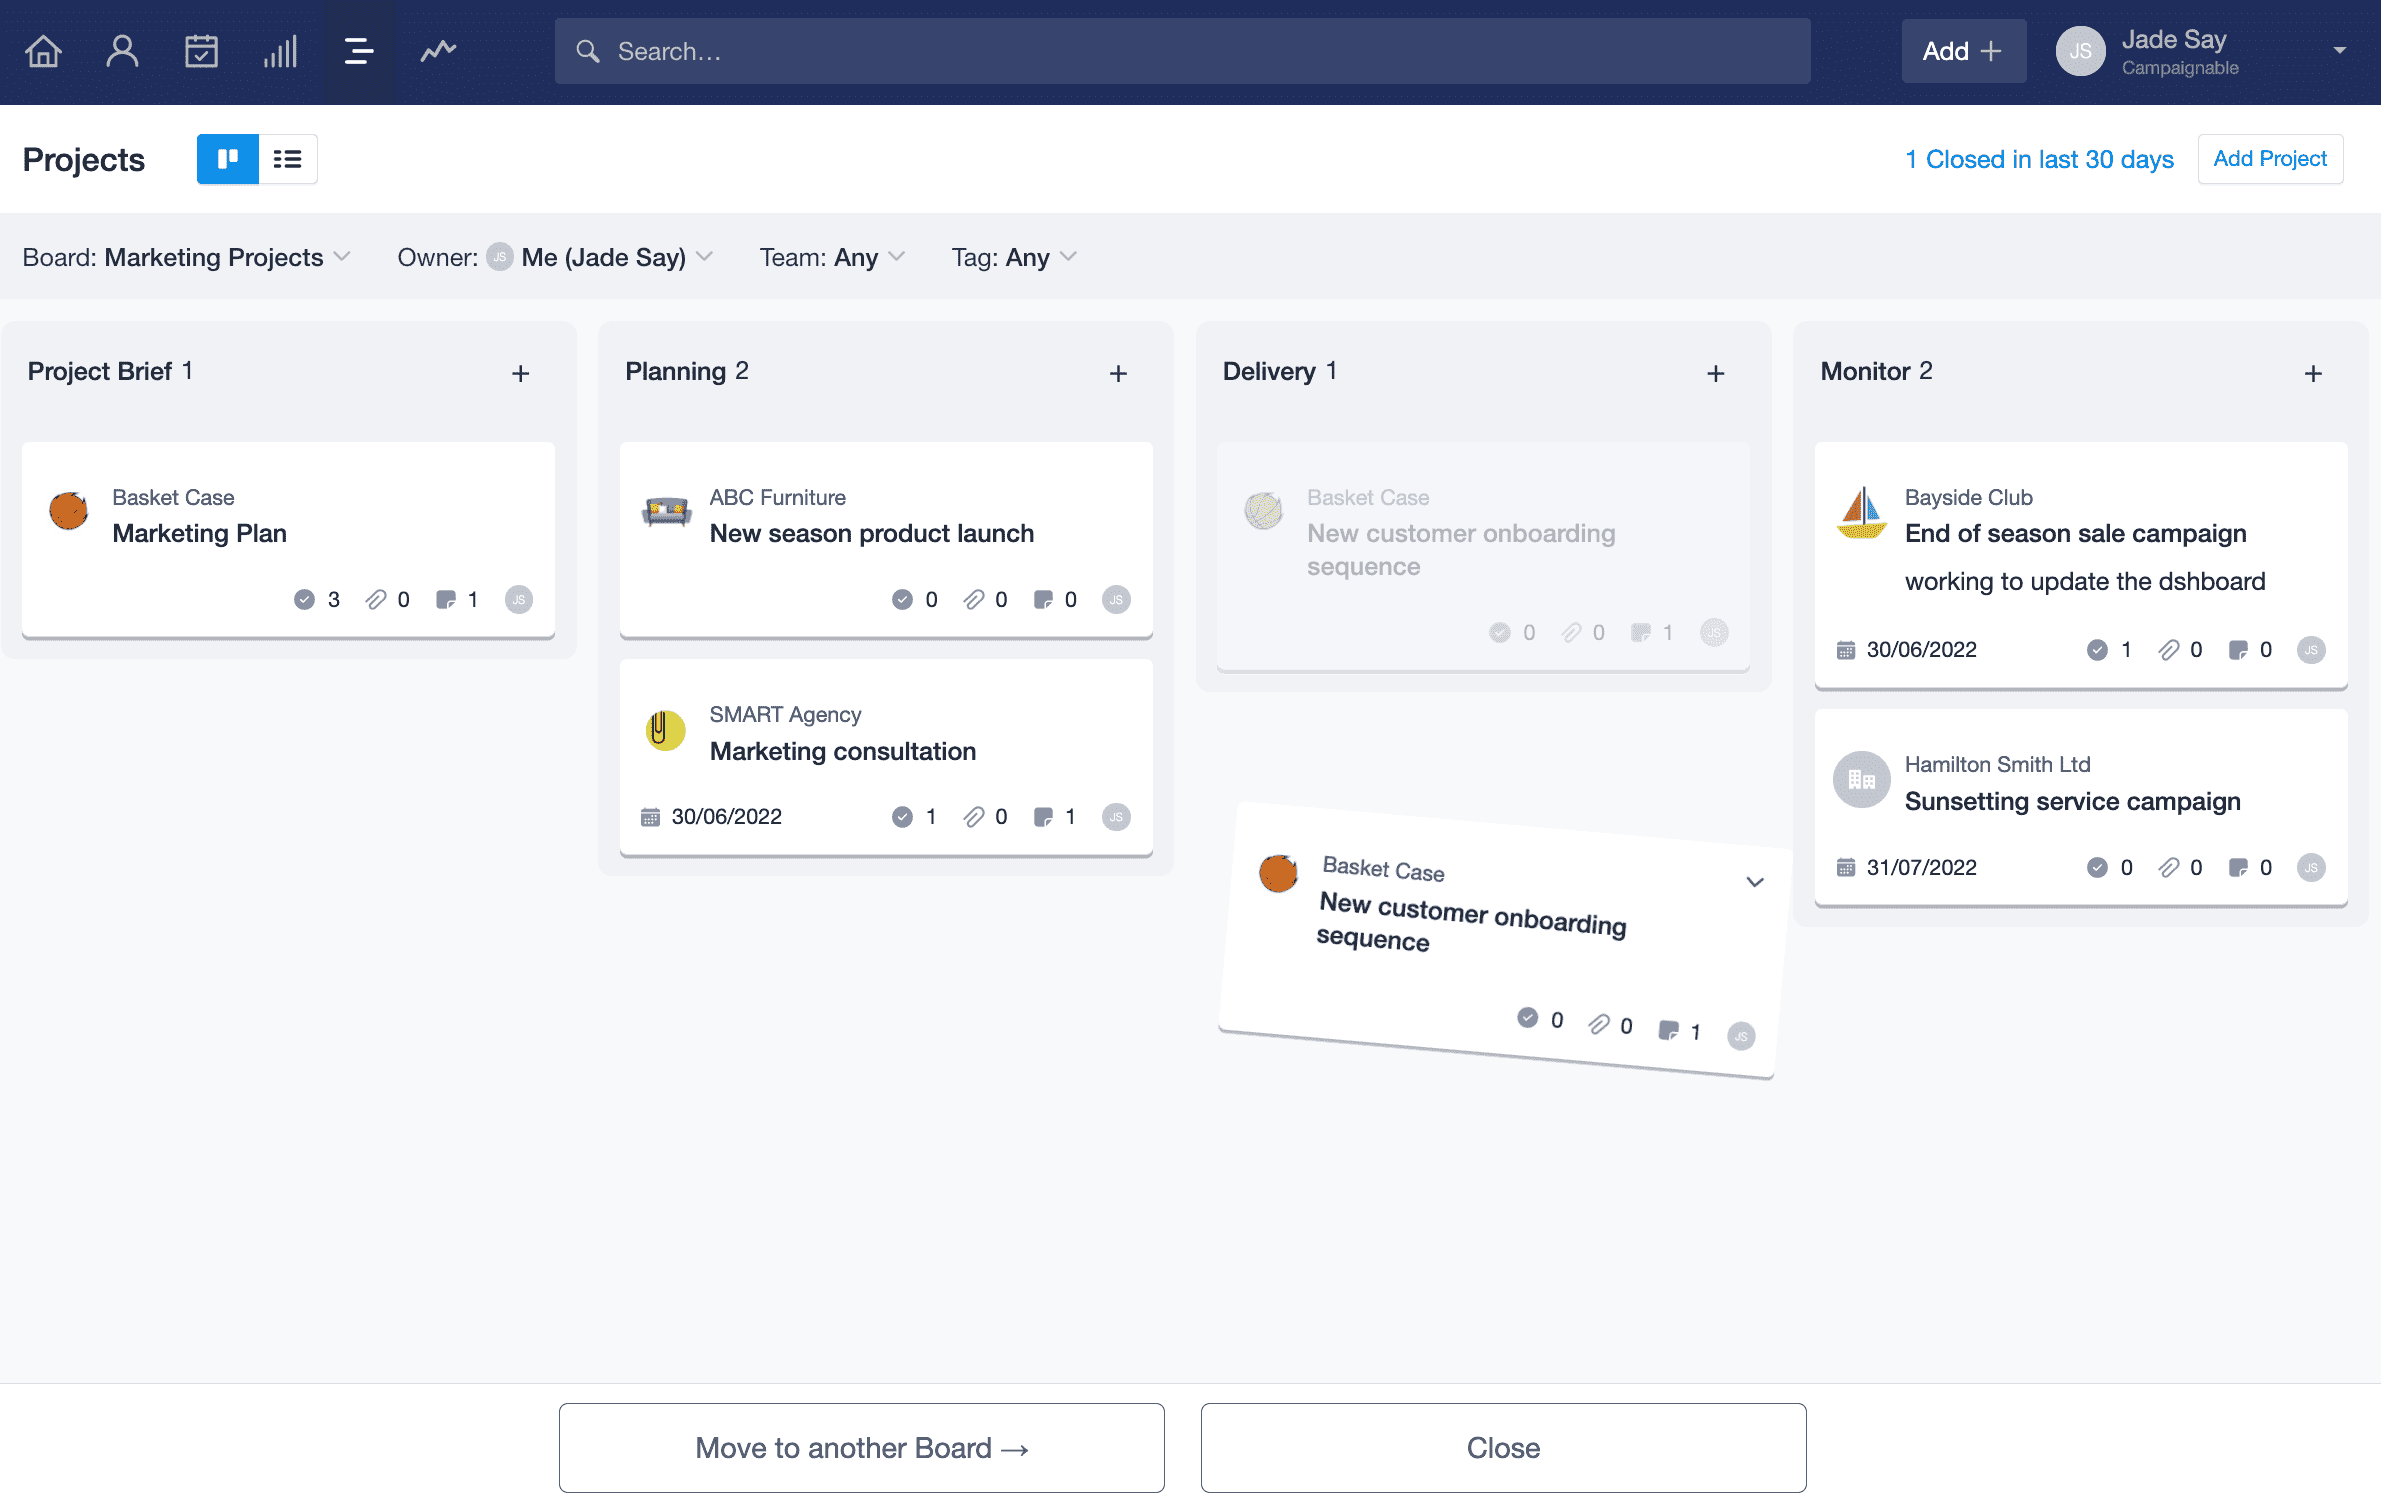This screenshot has width=2381, height=1500.
Task: Click the contacts person icon
Action: [119, 50]
